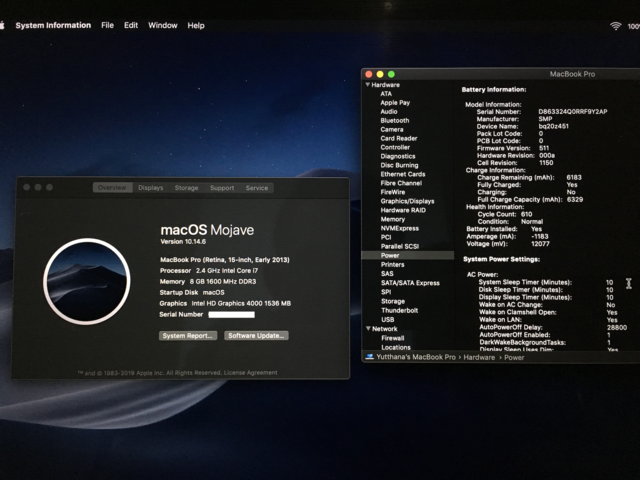Select USB in the sidebar
Image resolution: width=640 pixels, height=480 pixels.
[388, 320]
